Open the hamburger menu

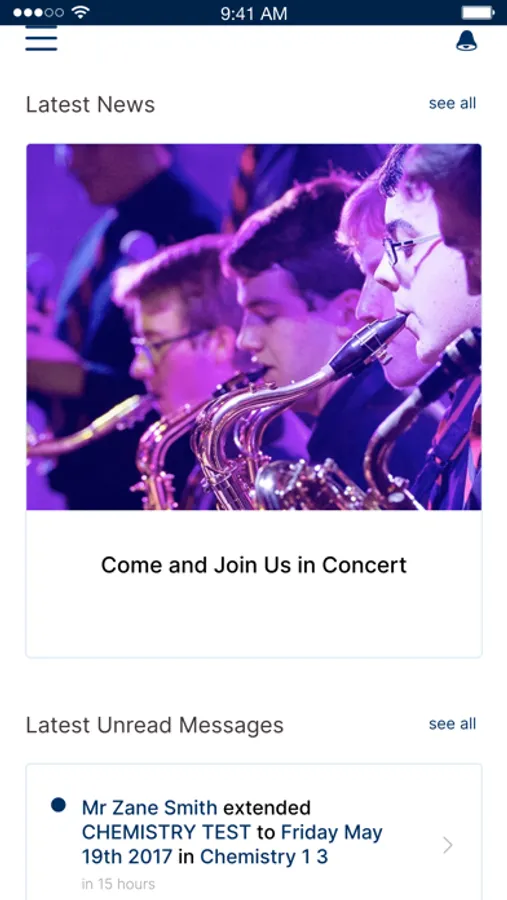pyautogui.click(x=41, y=38)
